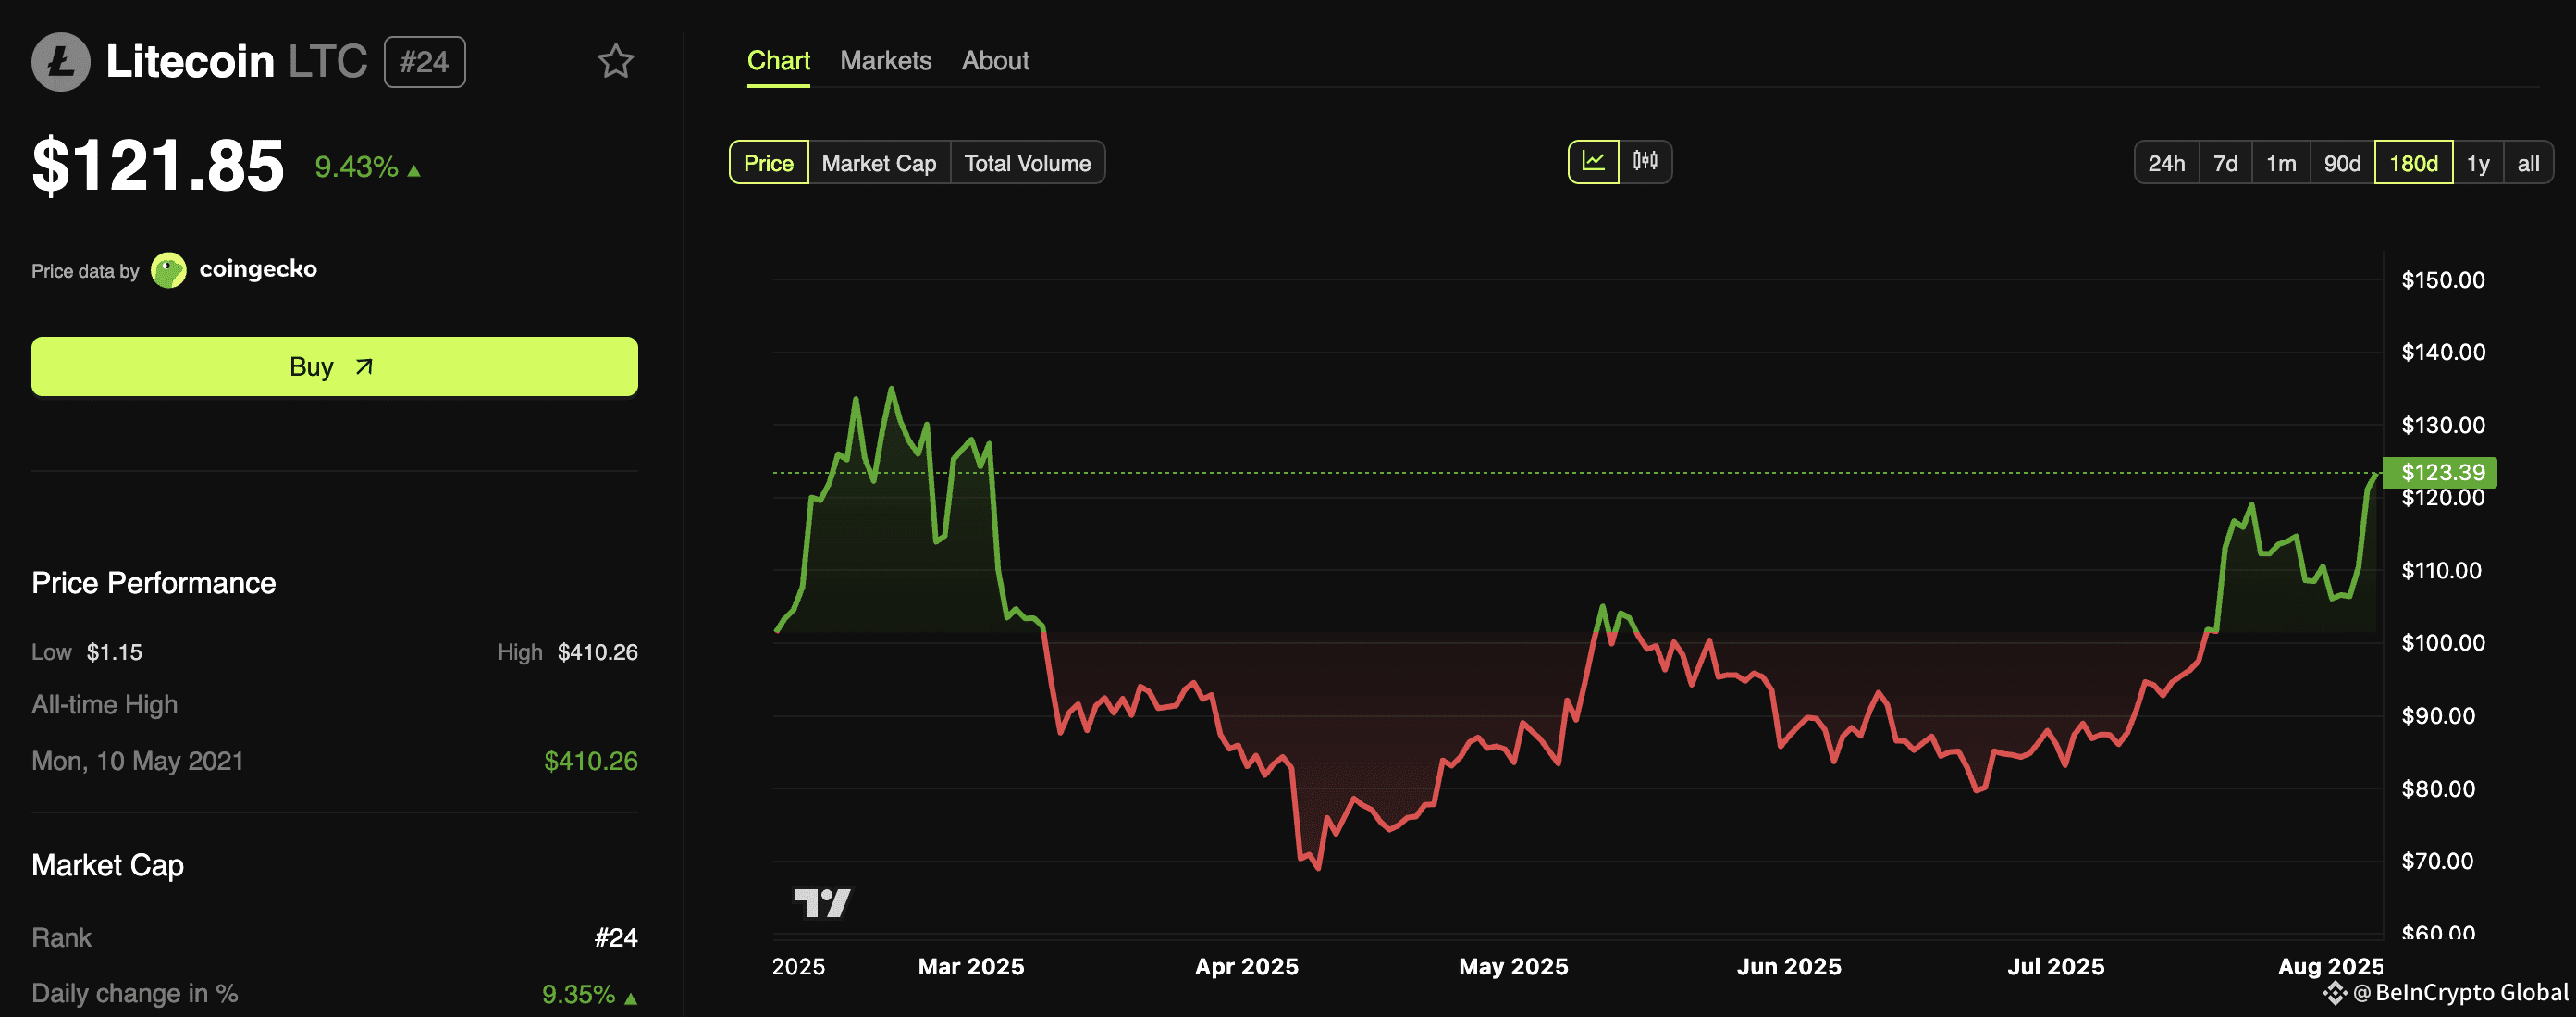Click the 9.43% change indicator
This screenshot has width=2576, height=1017.
pos(367,167)
